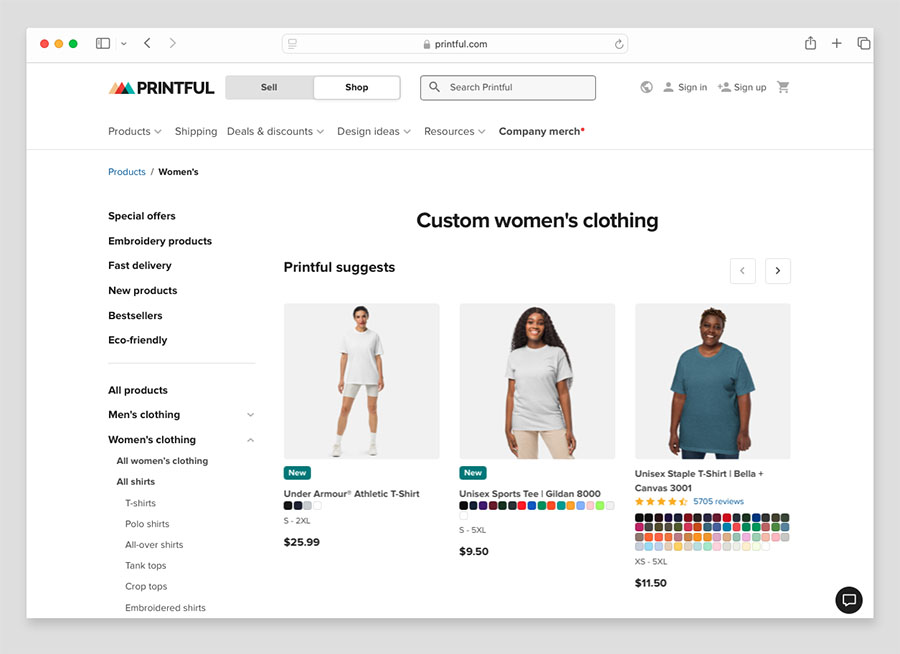This screenshot has width=900, height=654.
Task: Select Polo shirts subcategory
Action: pos(147,524)
